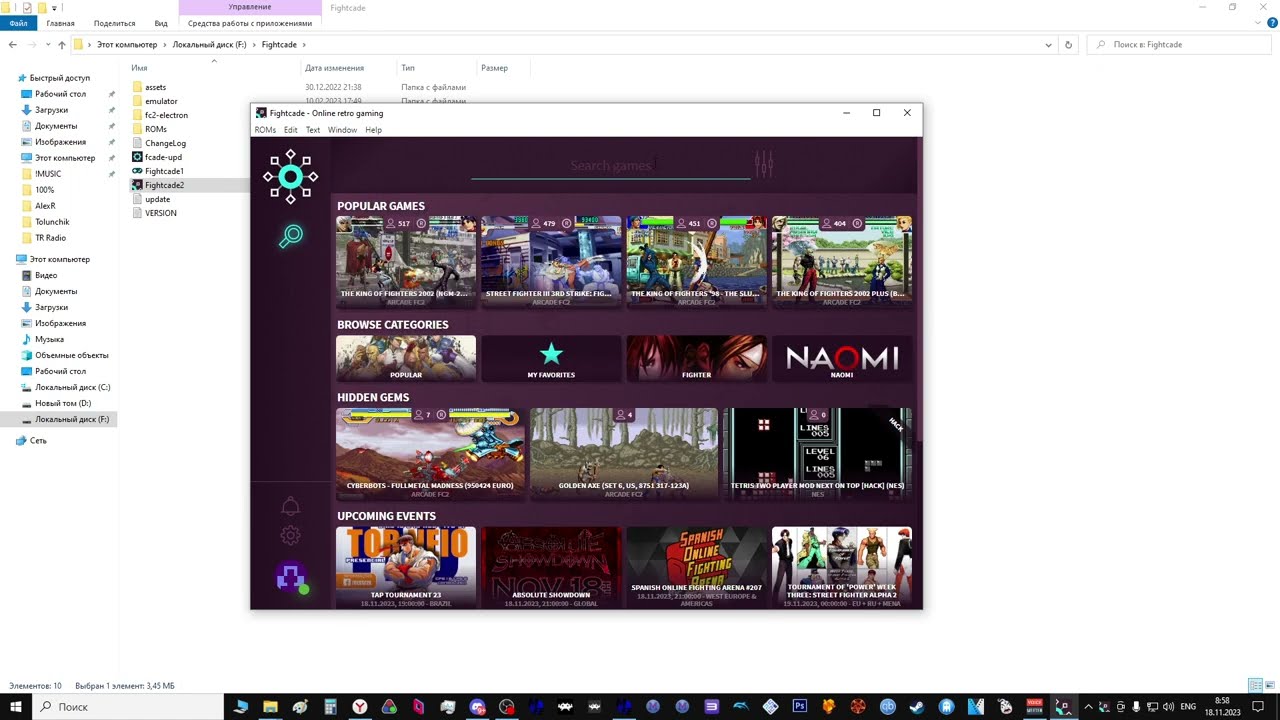Open The King of Fighters '98 card
This screenshot has width=1280, height=720.
(696, 261)
